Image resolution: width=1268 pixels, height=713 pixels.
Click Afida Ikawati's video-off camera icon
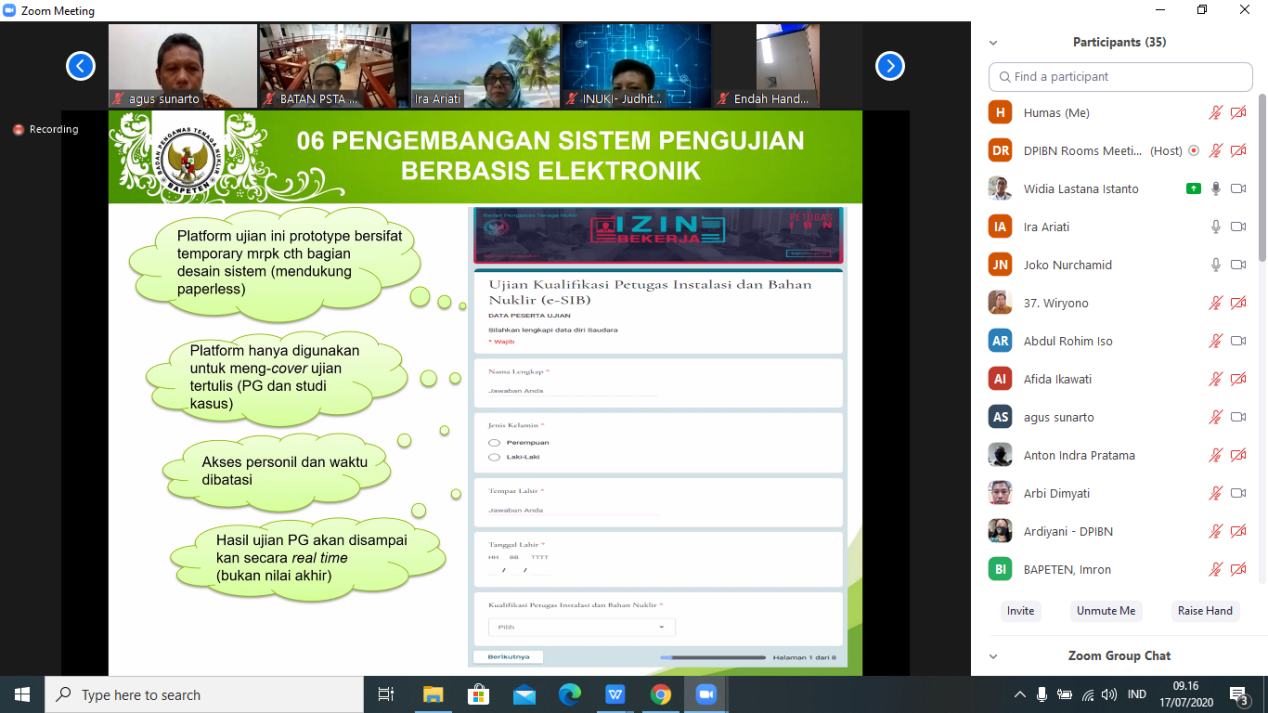(x=1238, y=379)
